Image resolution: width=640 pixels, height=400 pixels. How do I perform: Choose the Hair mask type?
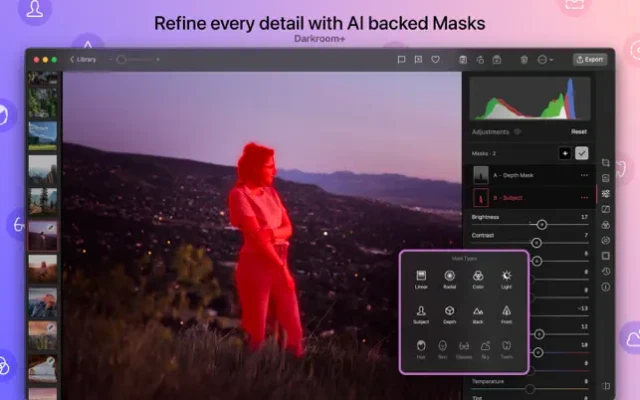pyautogui.click(x=421, y=349)
